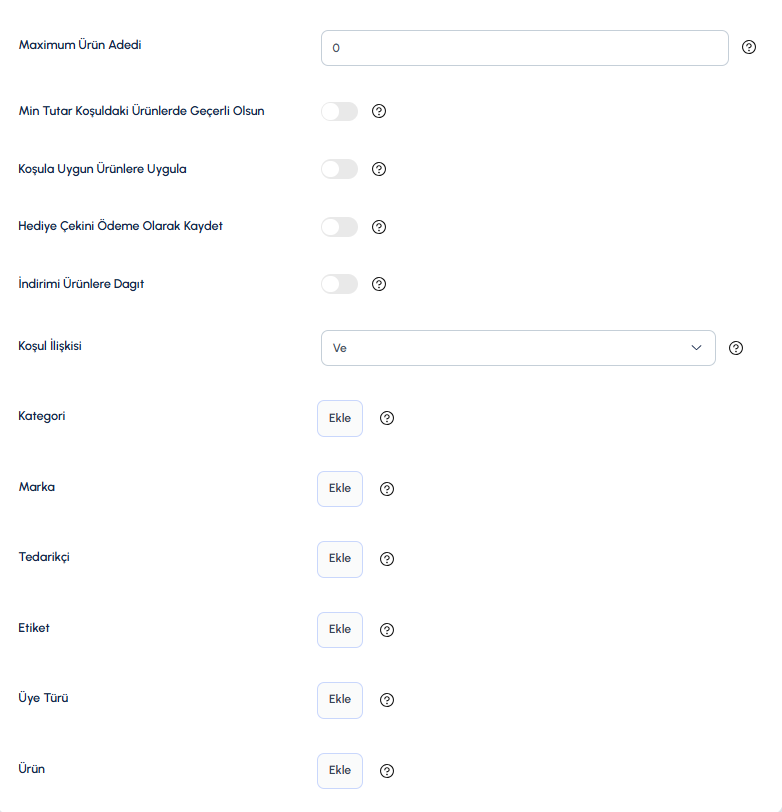The image size is (782, 812).
Task: Click Ekle button in Etiket row
Action: coord(340,630)
